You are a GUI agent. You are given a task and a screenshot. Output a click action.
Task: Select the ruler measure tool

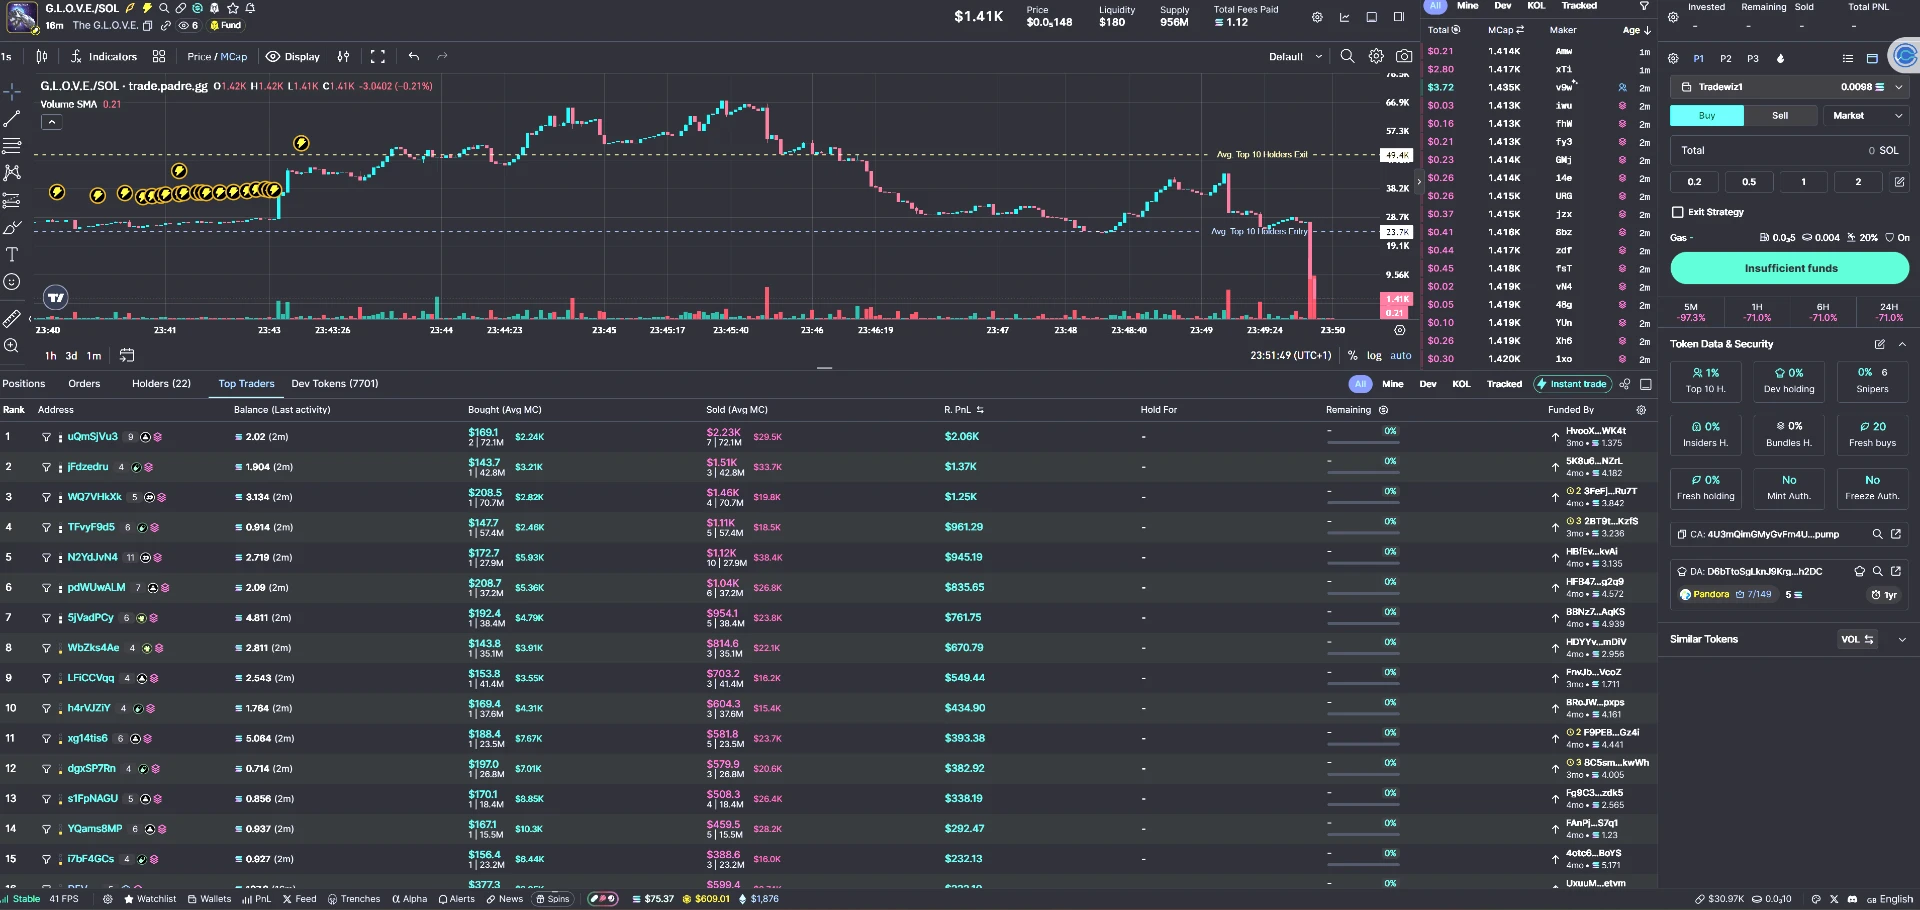pyautogui.click(x=12, y=319)
